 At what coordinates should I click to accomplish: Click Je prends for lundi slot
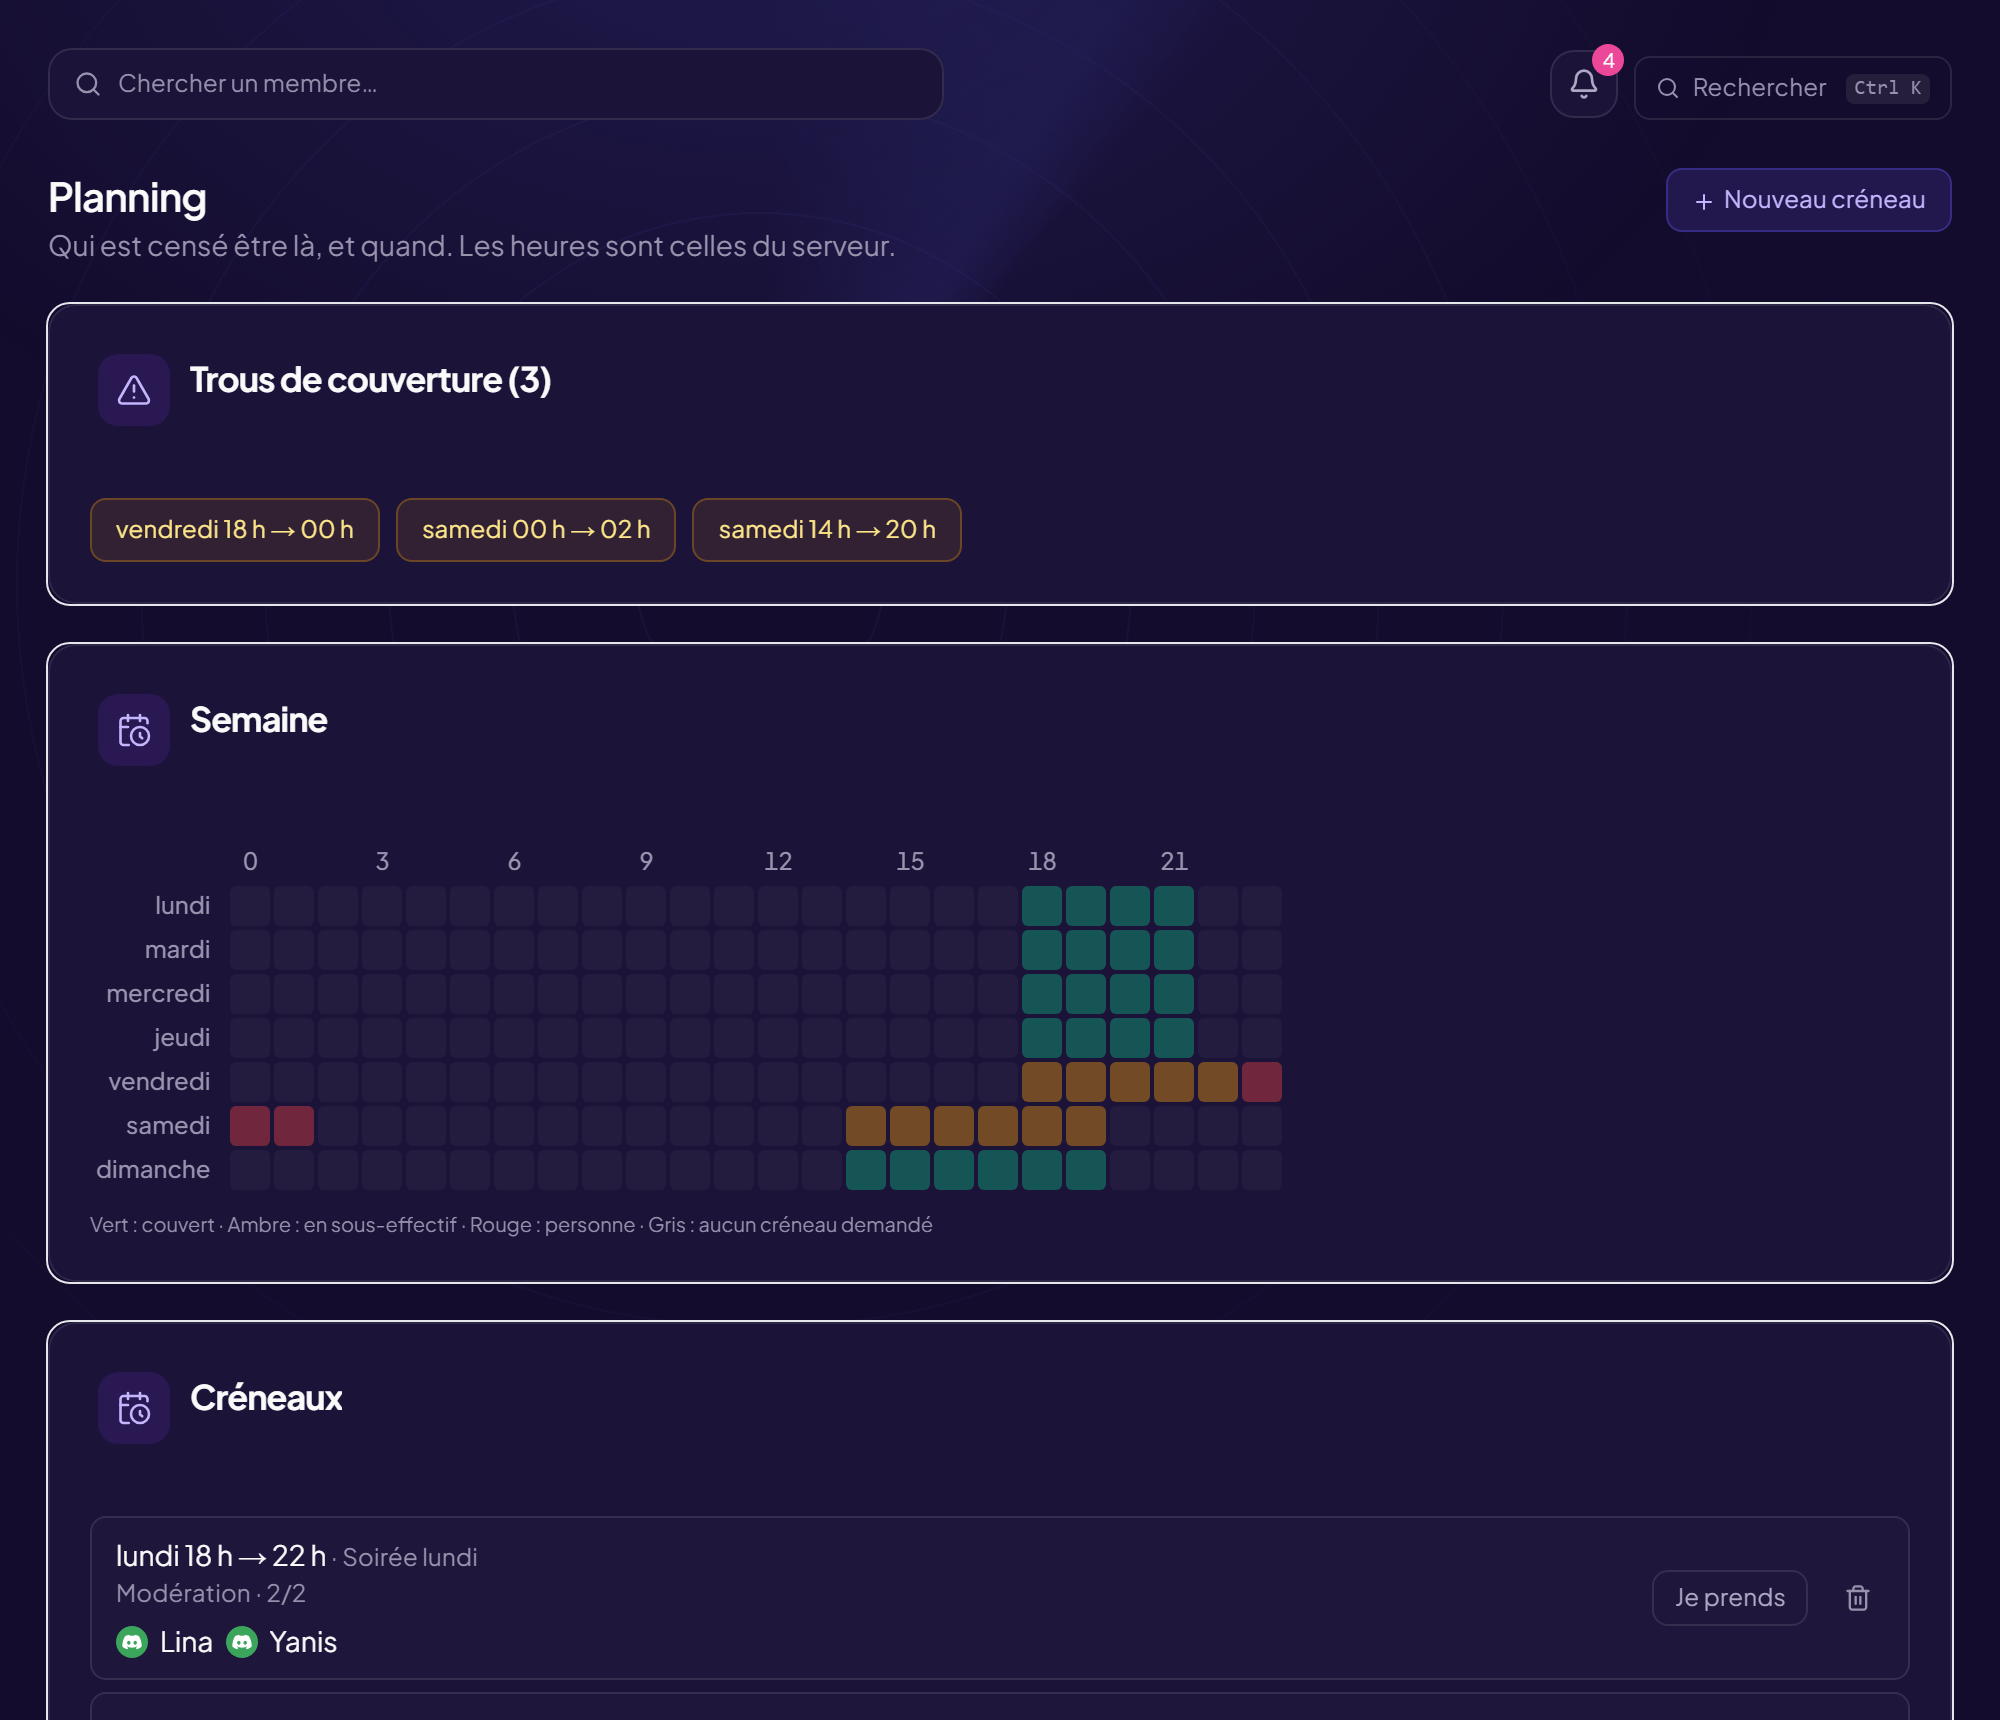(x=1730, y=1598)
